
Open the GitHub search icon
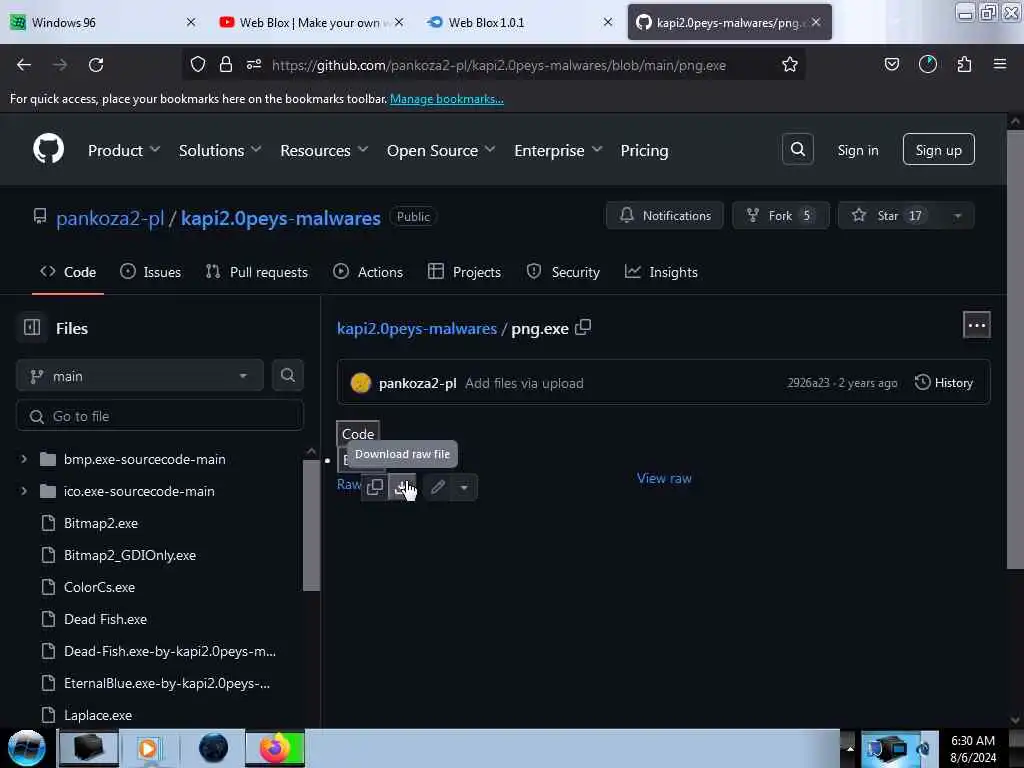point(797,150)
